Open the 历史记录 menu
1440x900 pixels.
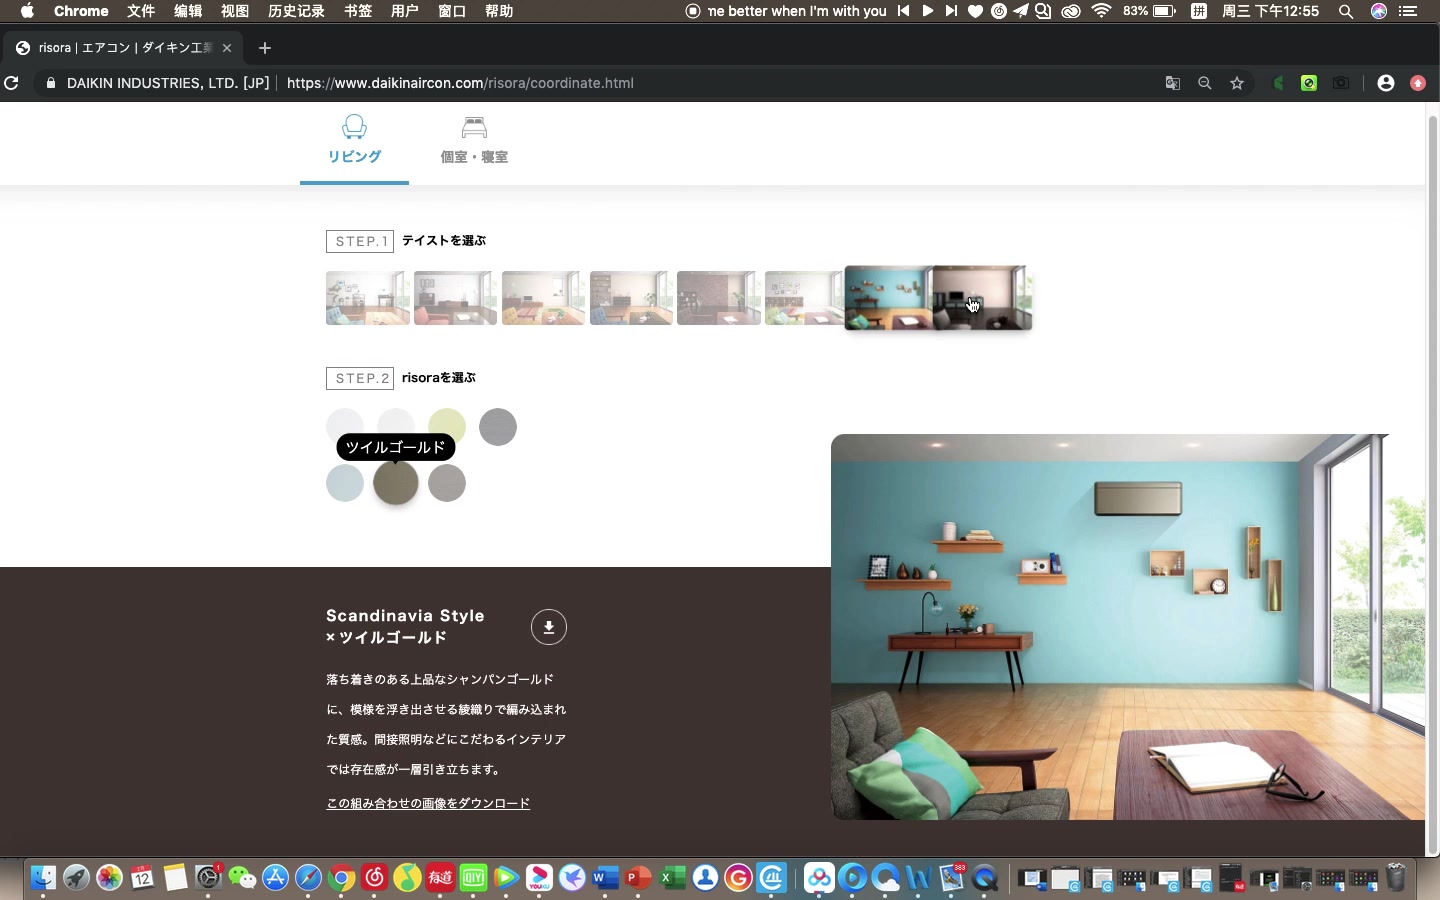[296, 11]
